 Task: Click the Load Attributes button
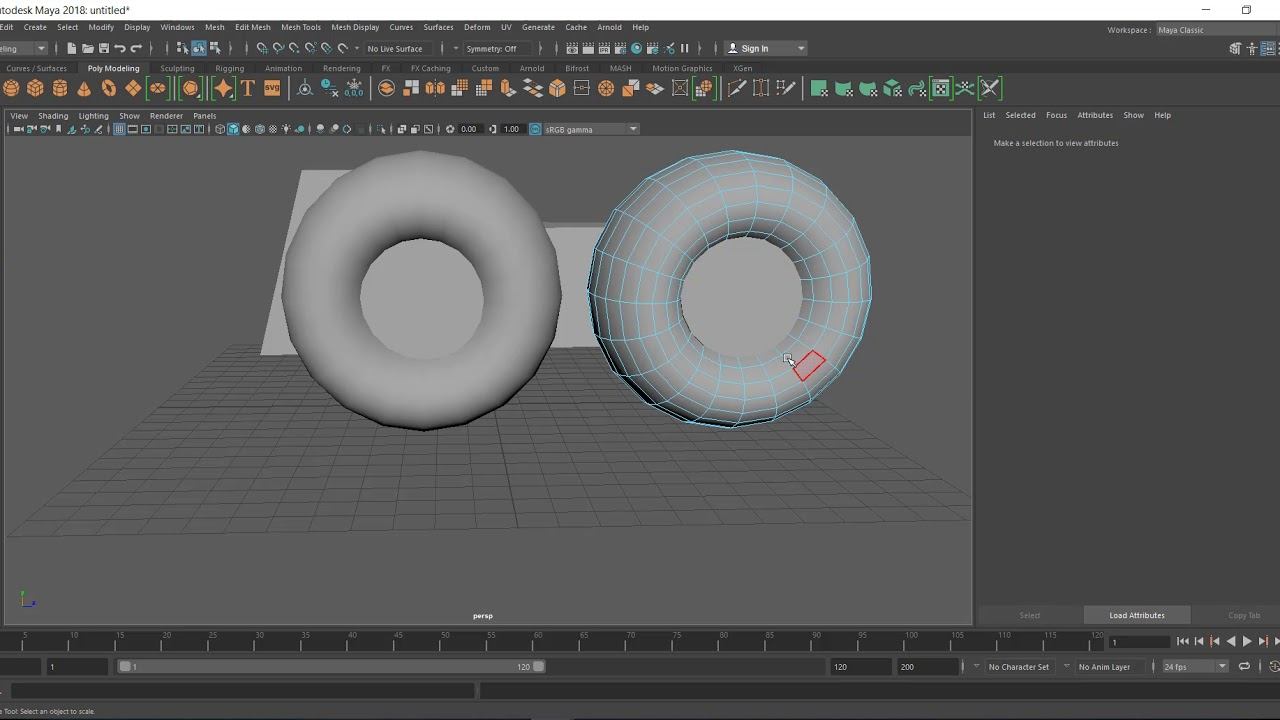pos(1136,615)
